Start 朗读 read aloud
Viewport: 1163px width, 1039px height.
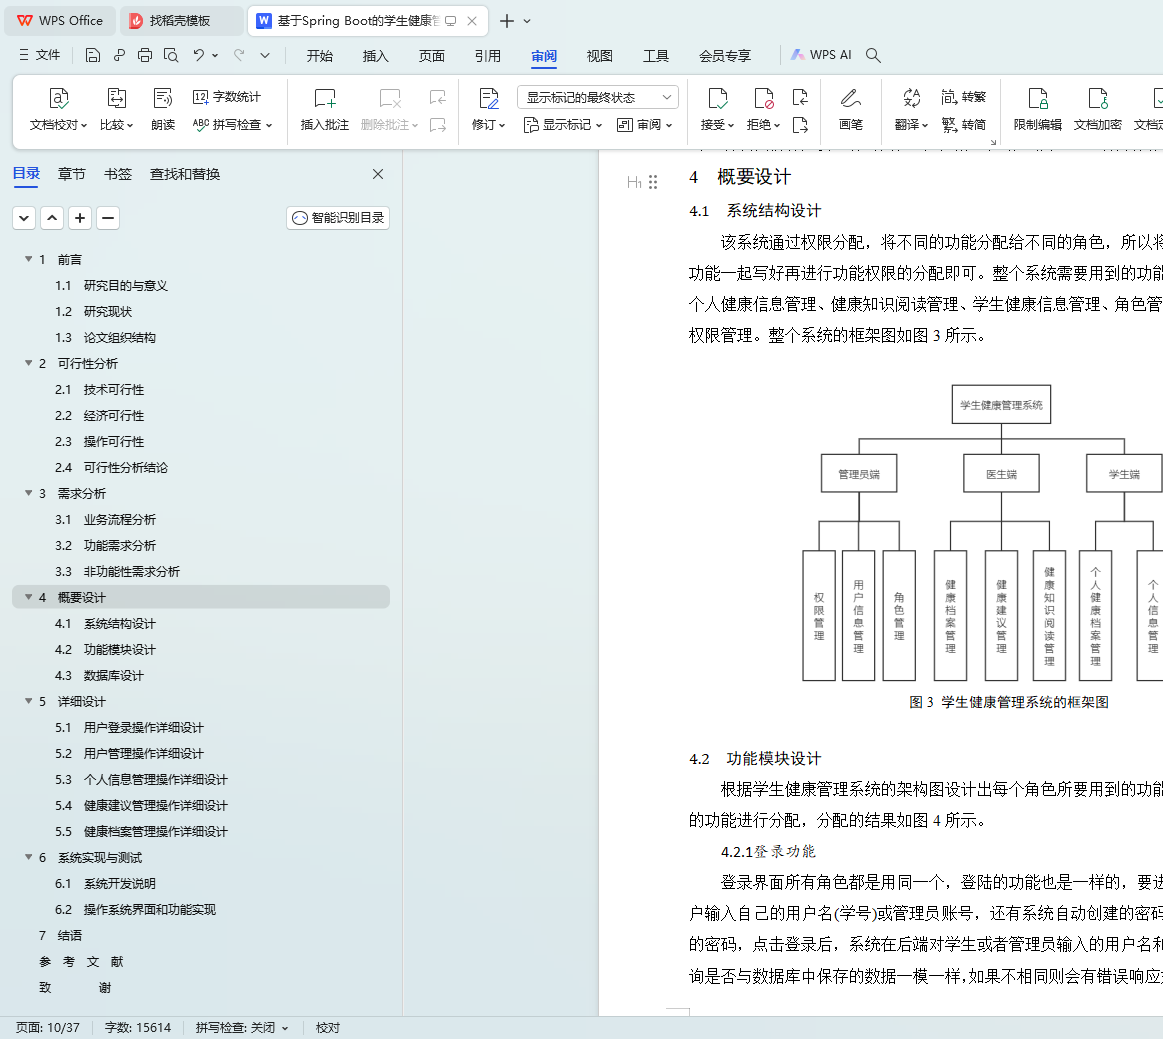(163, 109)
